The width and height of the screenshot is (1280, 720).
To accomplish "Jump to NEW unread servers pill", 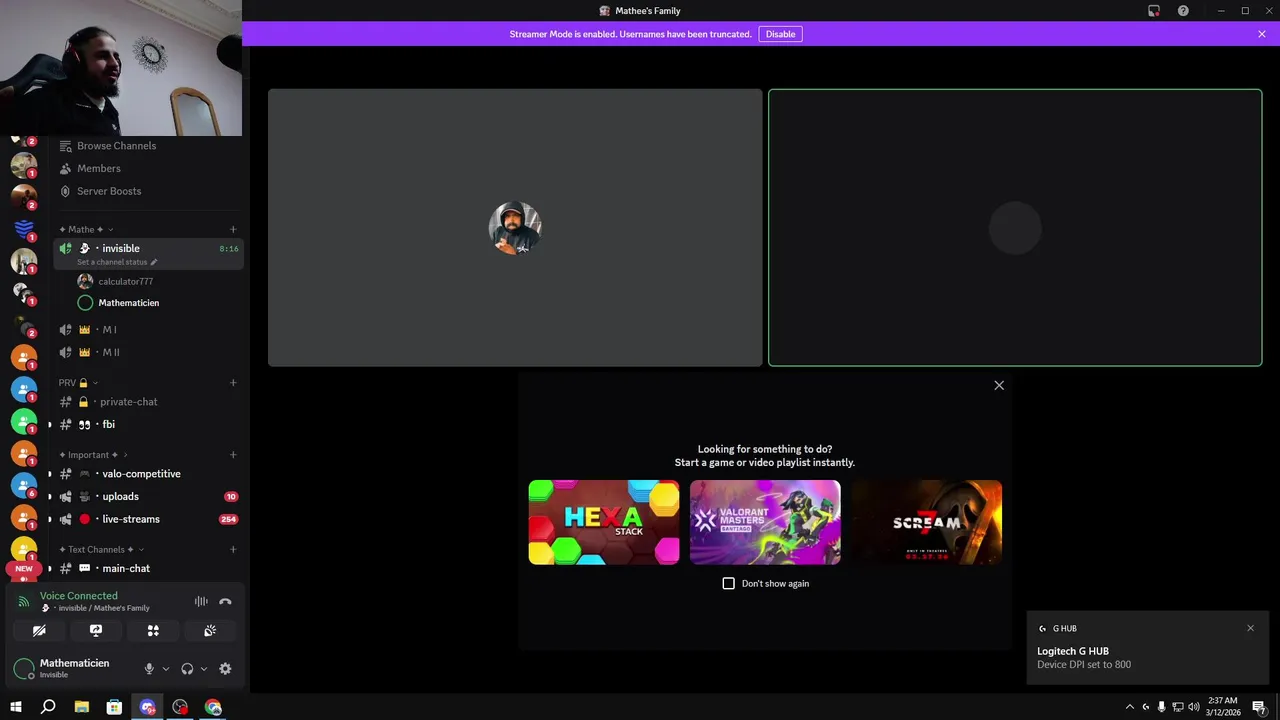I will [x=24, y=568].
